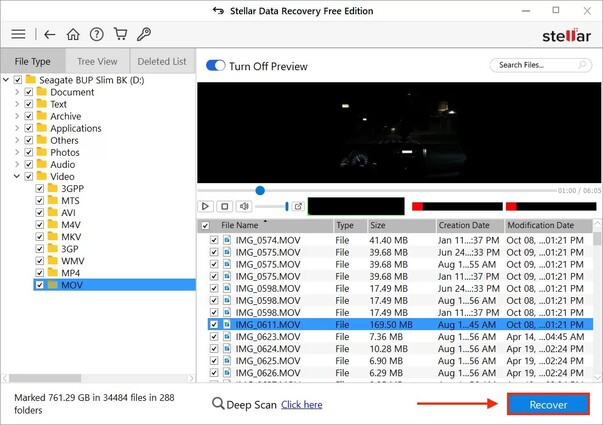Stop the video preview playback
Screen dimensions: 603x425
coord(225,206)
